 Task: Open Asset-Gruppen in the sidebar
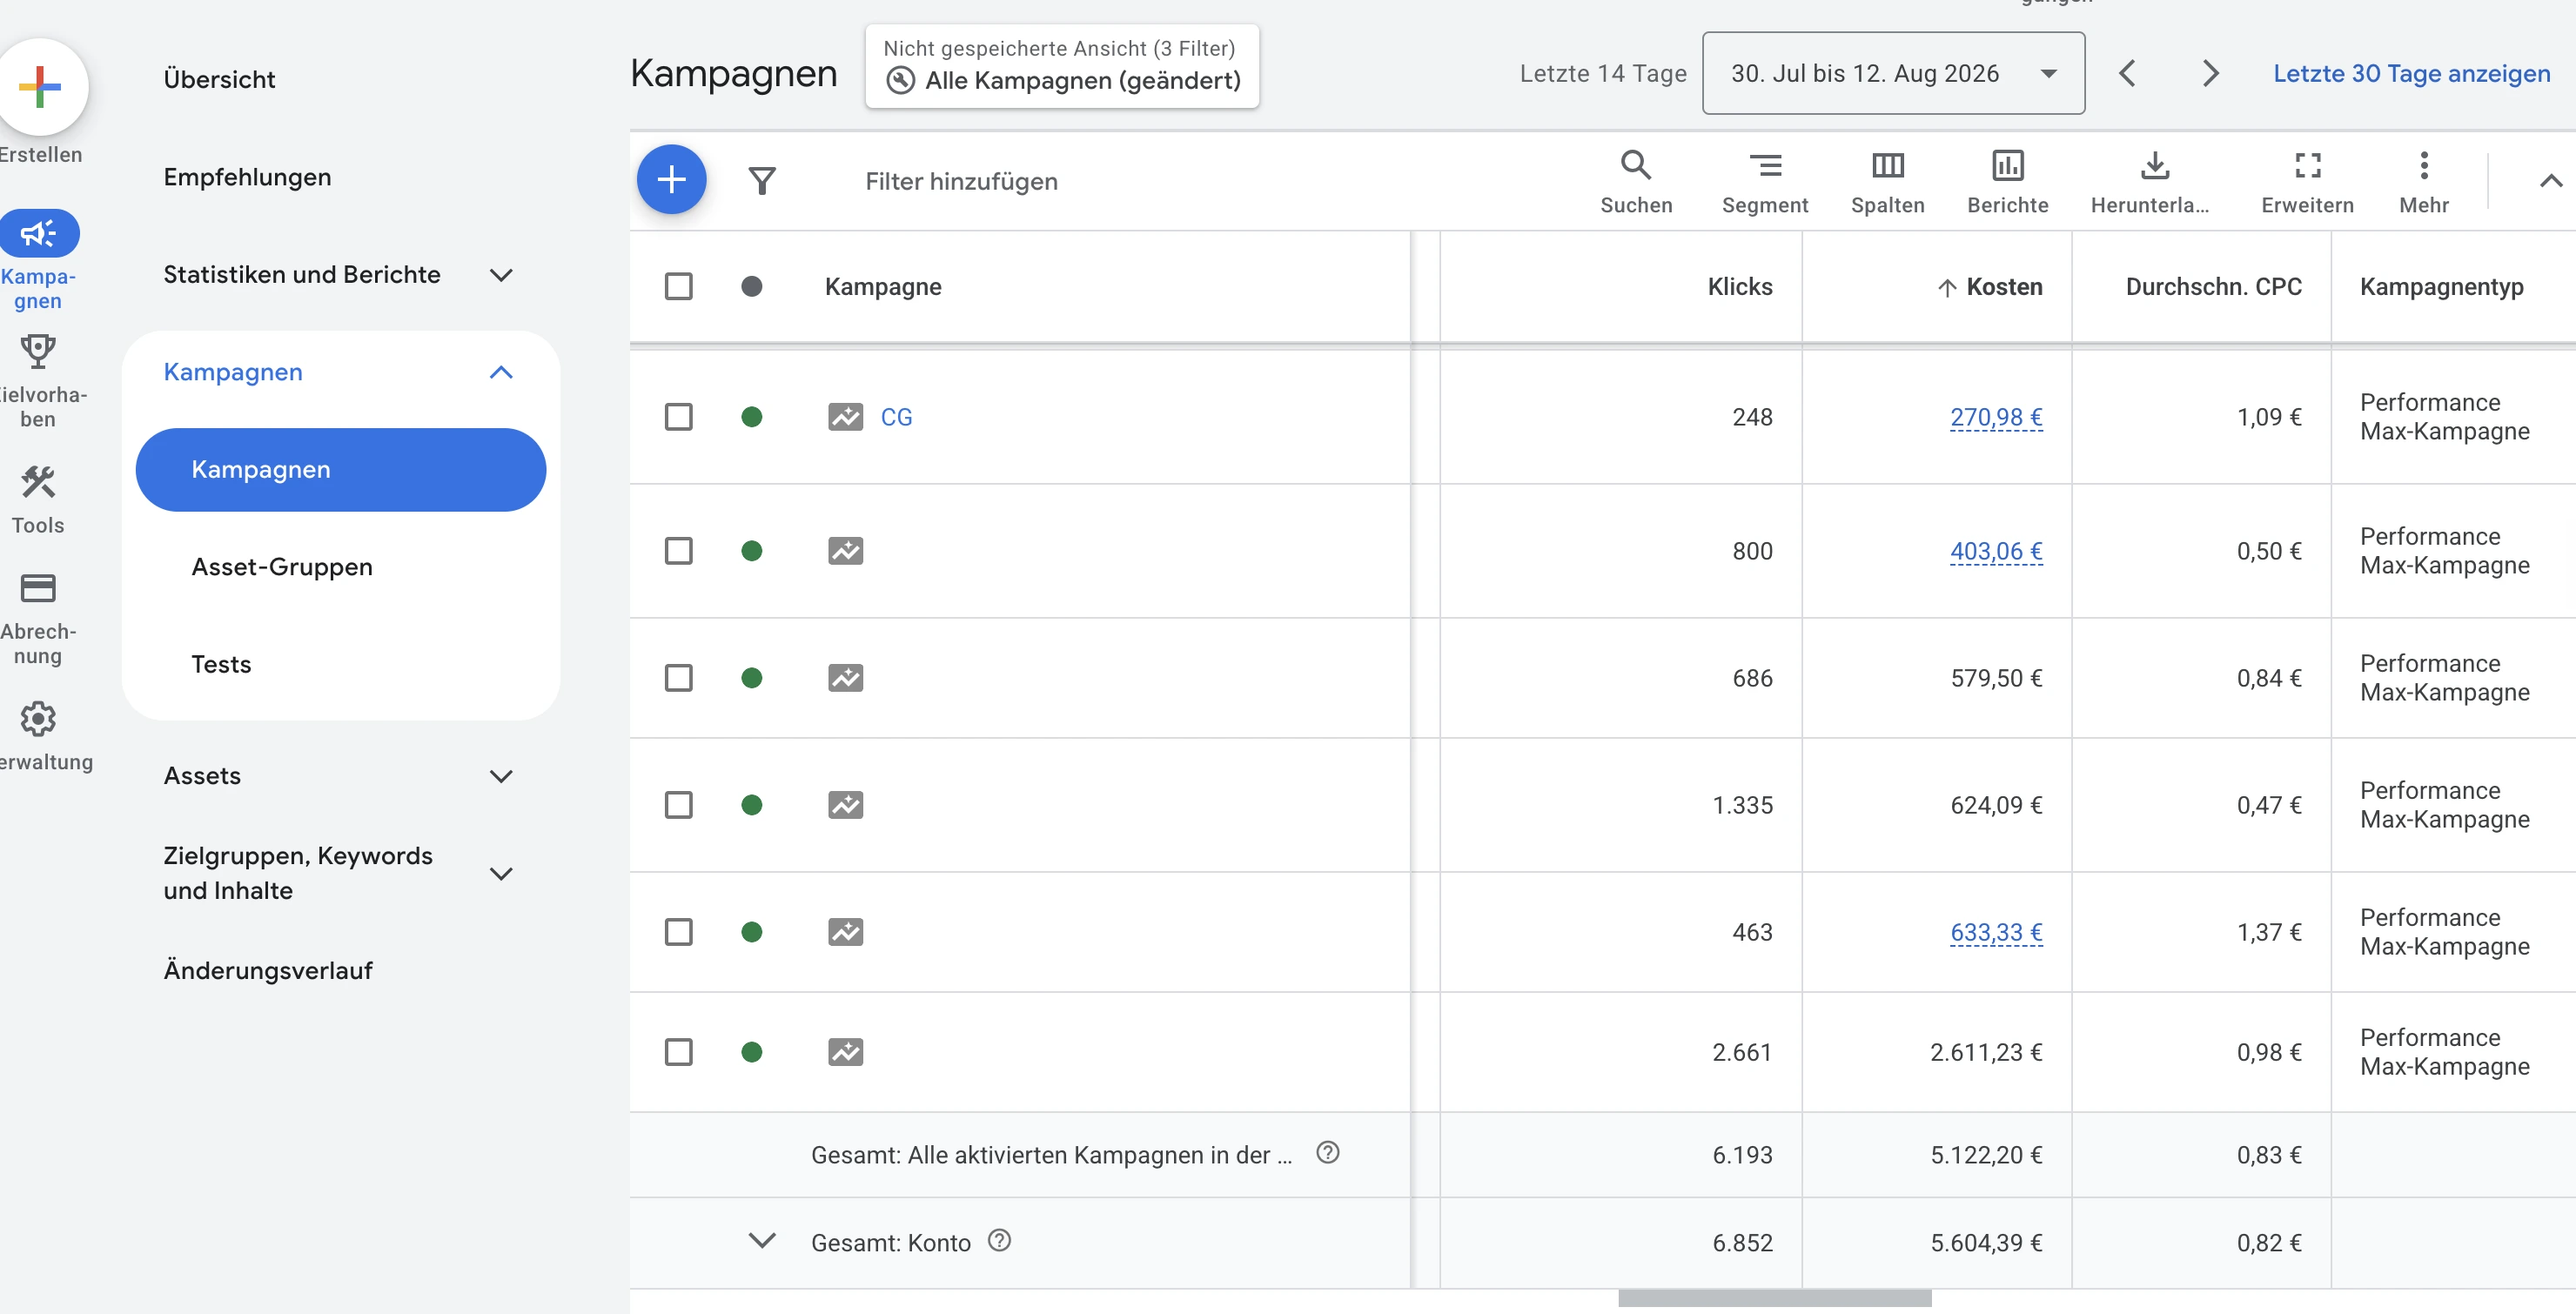[x=282, y=567]
